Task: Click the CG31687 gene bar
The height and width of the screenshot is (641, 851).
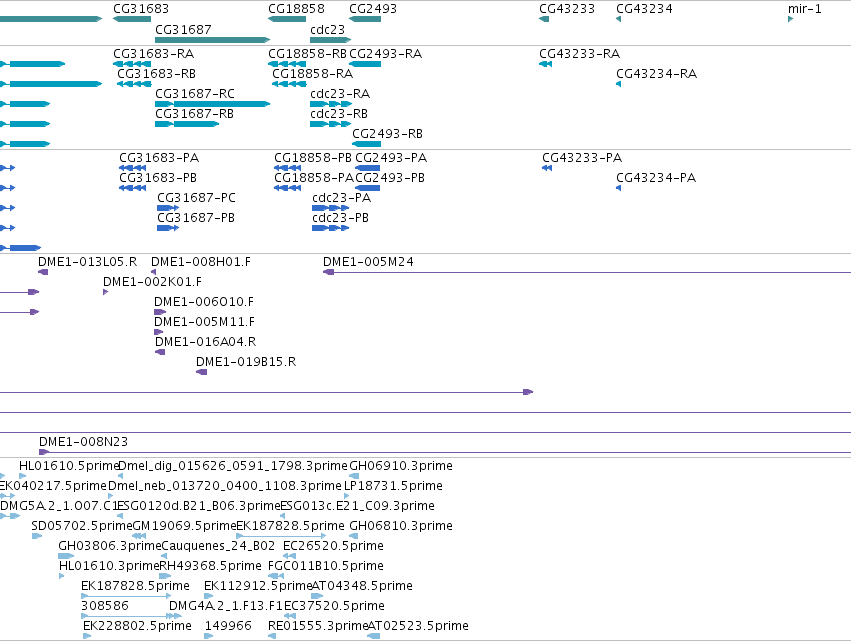Action: (212, 40)
